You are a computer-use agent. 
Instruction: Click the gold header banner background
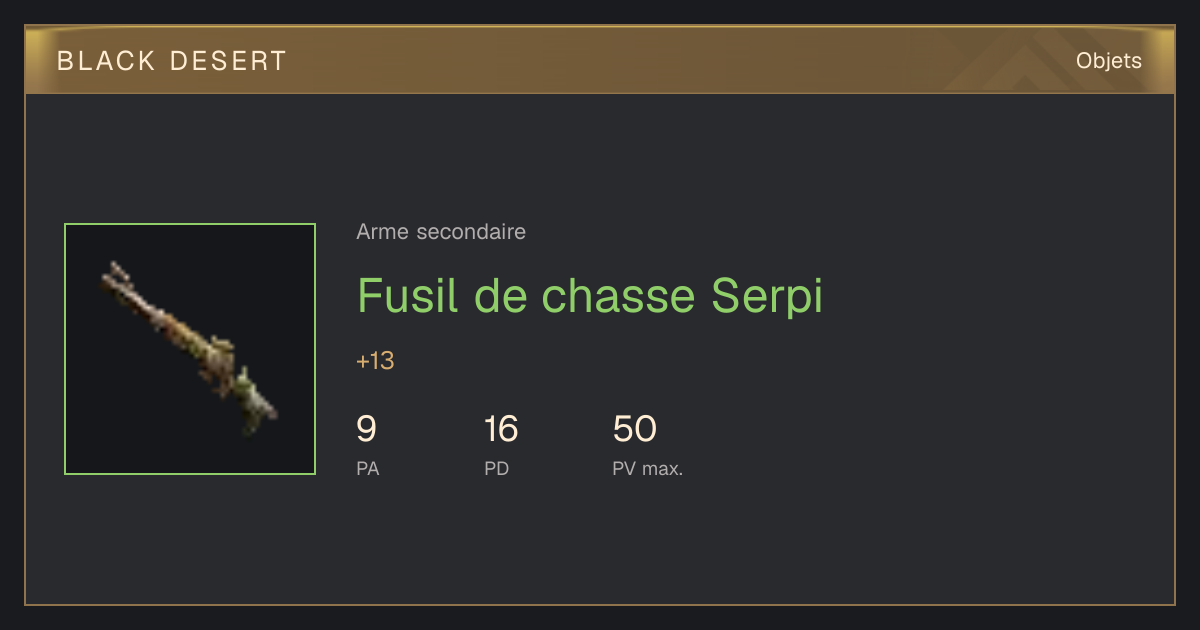pyautogui.click(x=600, y=60)
